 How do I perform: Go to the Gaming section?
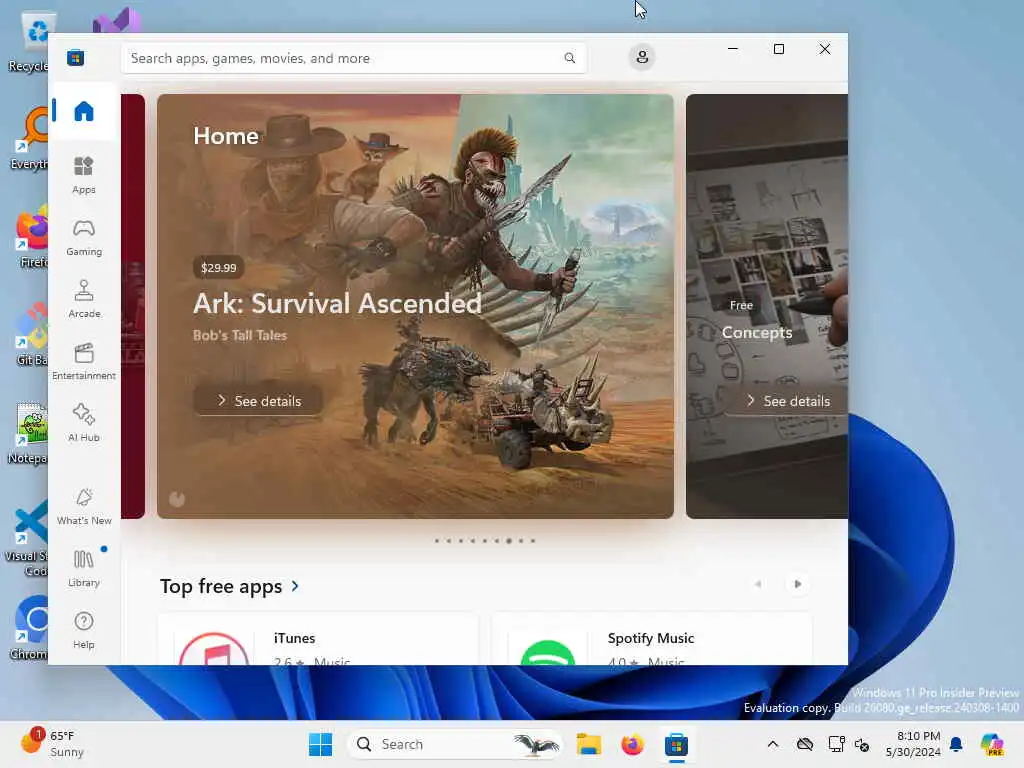coord(84,238)
